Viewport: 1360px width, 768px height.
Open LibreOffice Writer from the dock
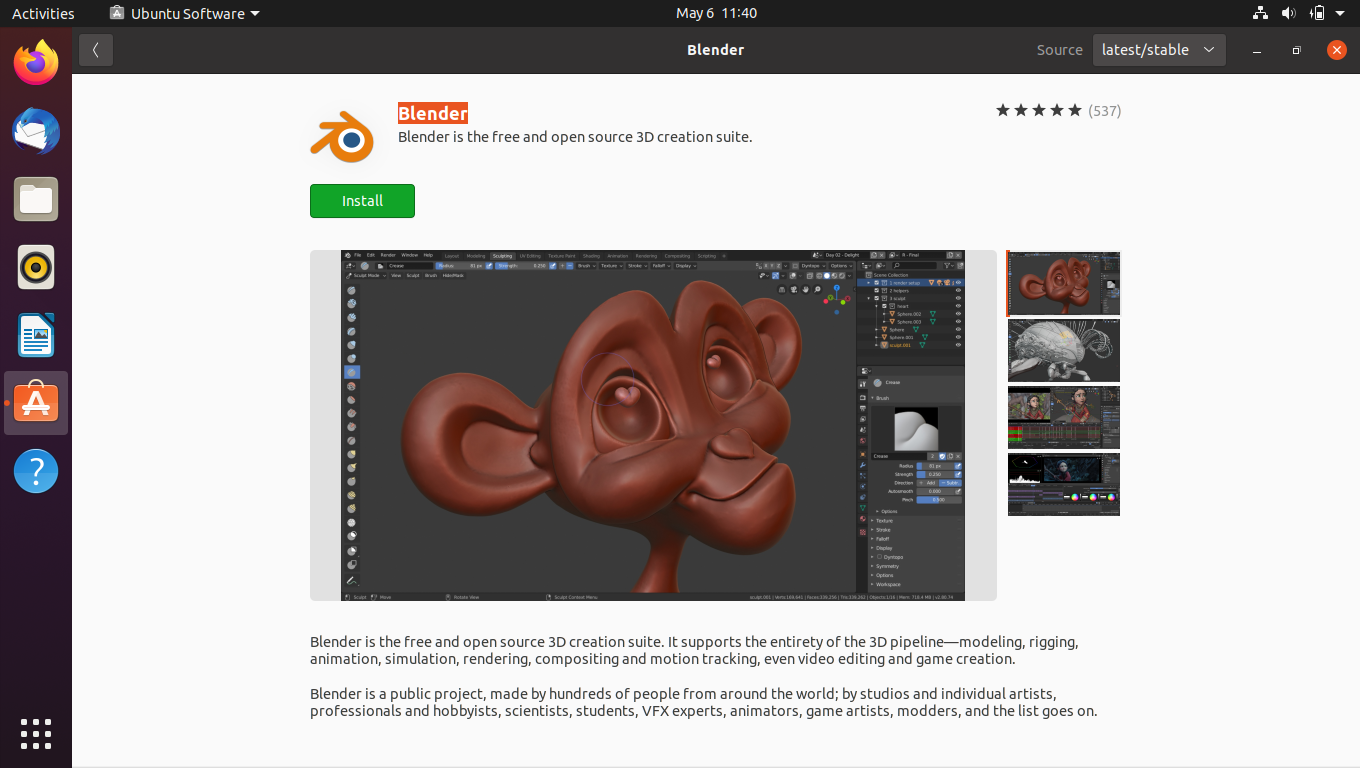tap(35, 335)
